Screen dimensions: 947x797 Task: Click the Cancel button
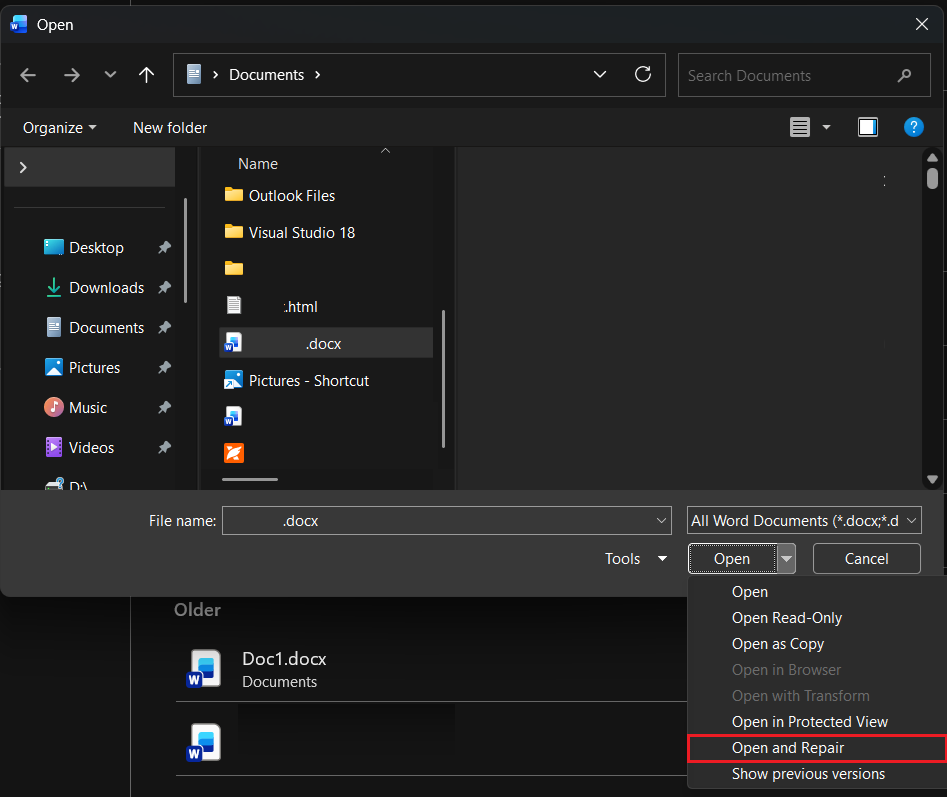(x=866, y=559)
